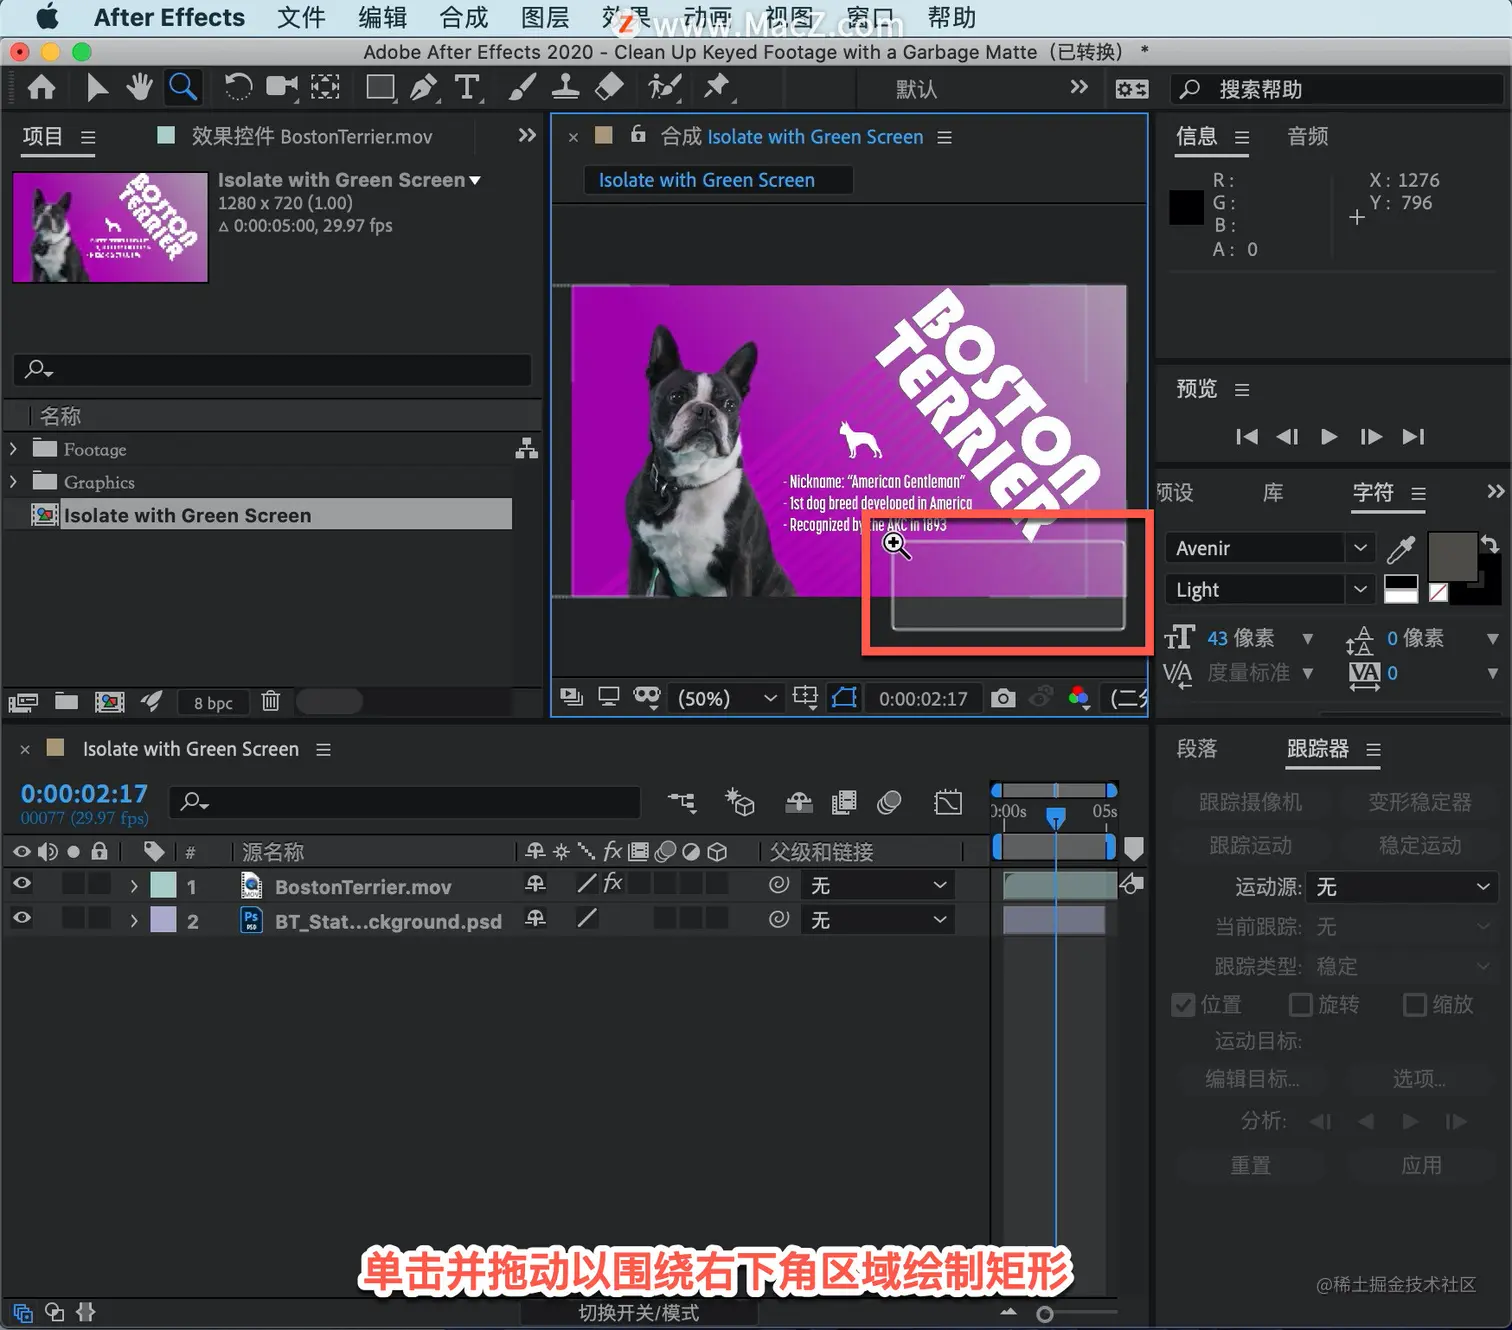Toggle the composition viewer lock icon
Image resolution: width=1512 pixels, height=1330 pixels.
point(638,135)
